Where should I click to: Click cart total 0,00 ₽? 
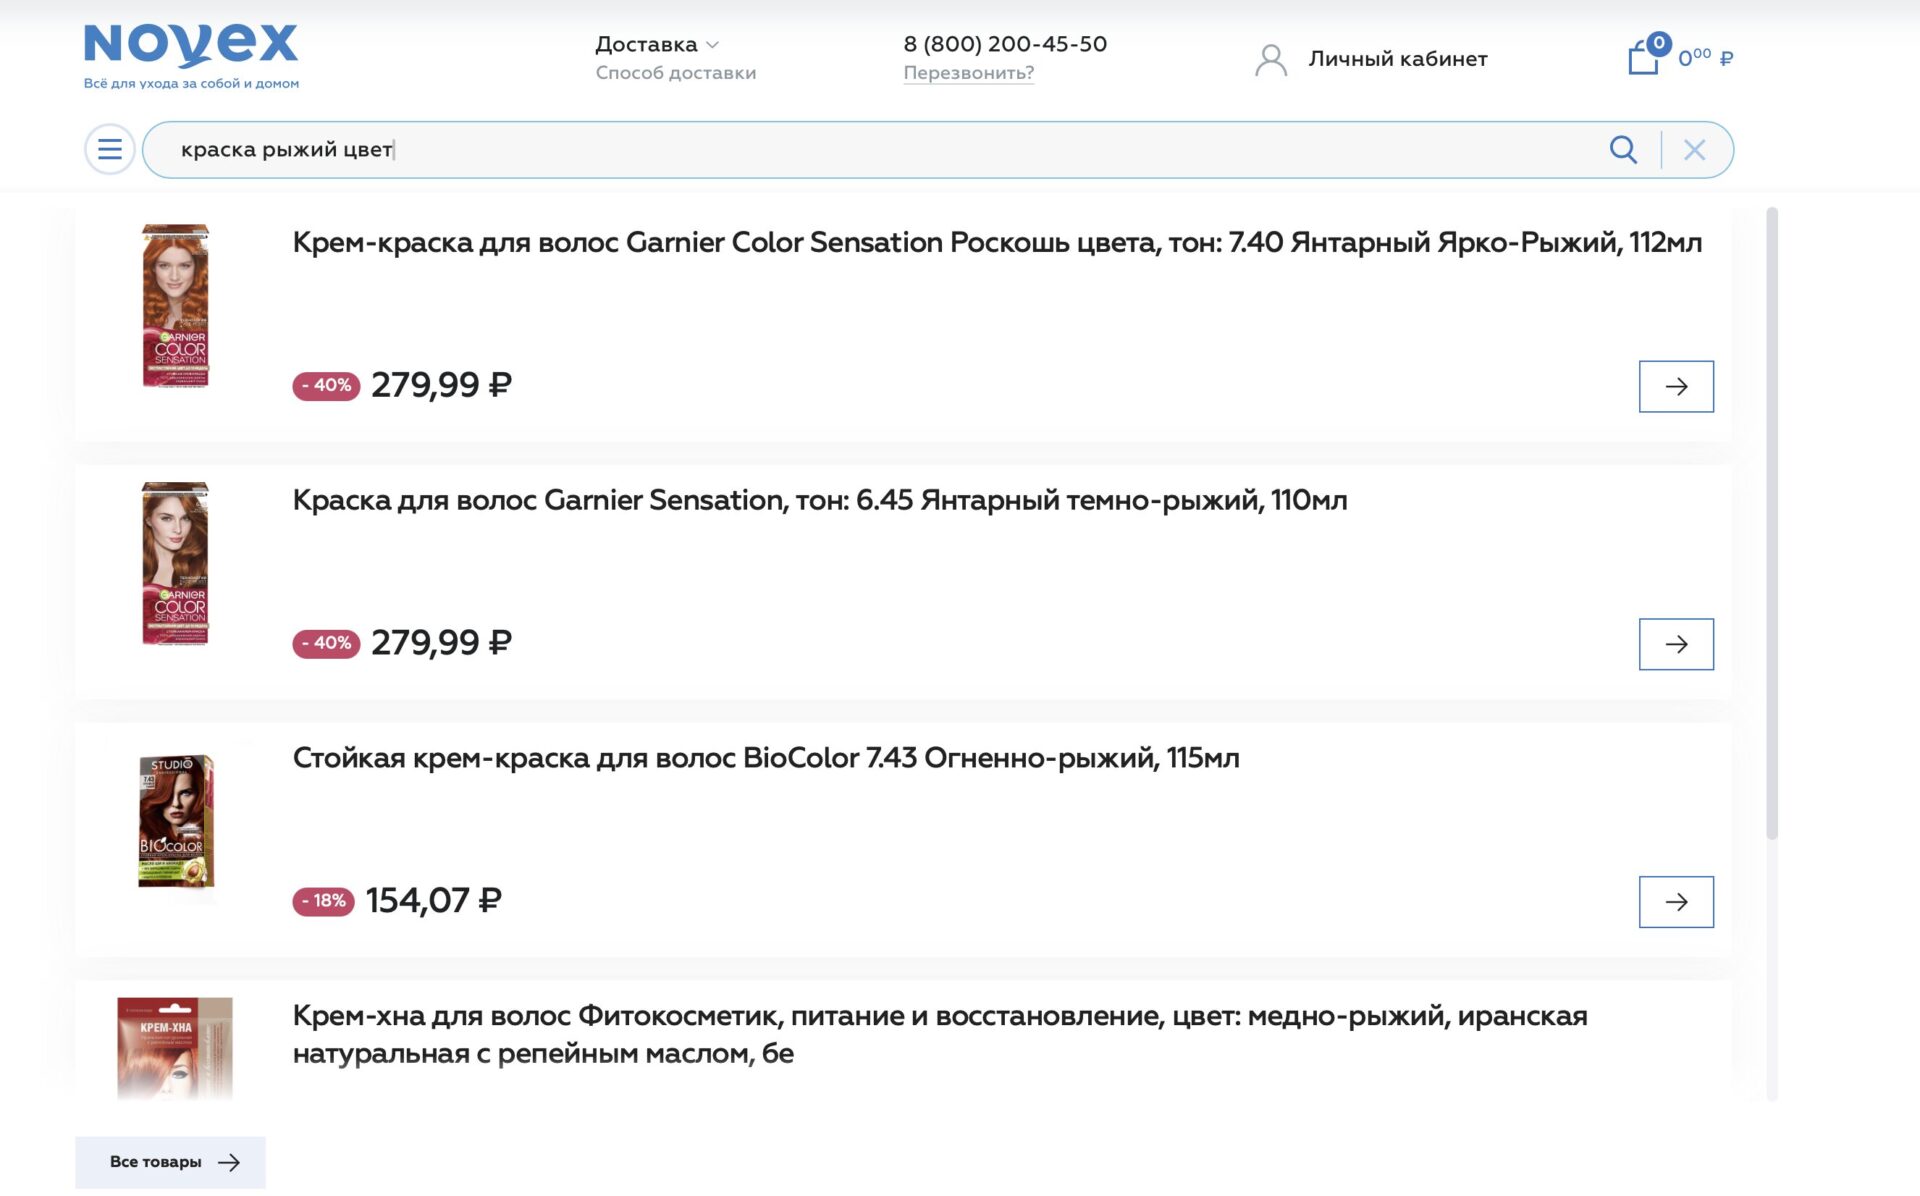pyautogui.click(x=1705, y=58)
